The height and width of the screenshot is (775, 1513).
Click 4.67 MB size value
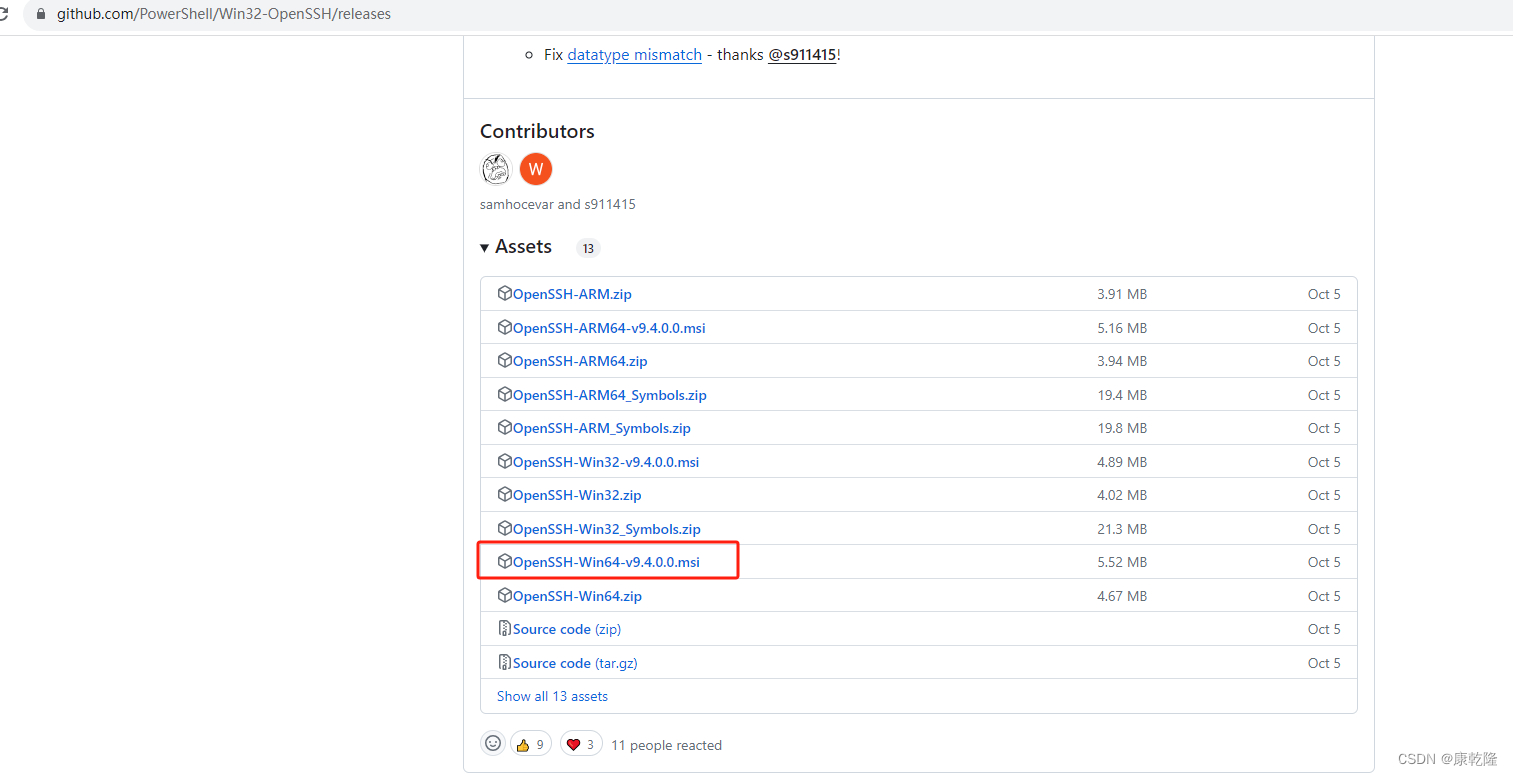tap(1122, 596)
